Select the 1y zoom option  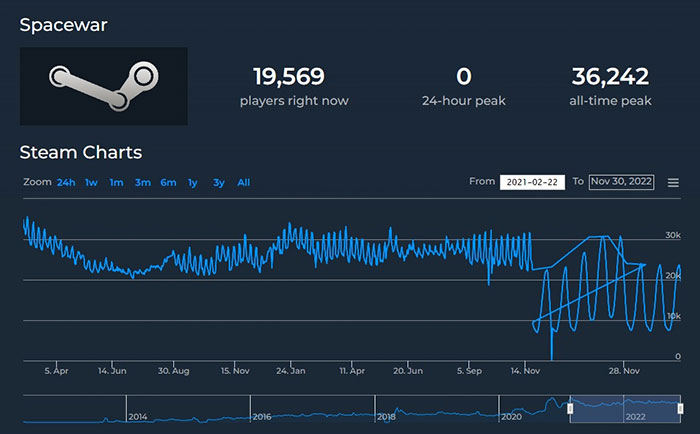point(193,182)
